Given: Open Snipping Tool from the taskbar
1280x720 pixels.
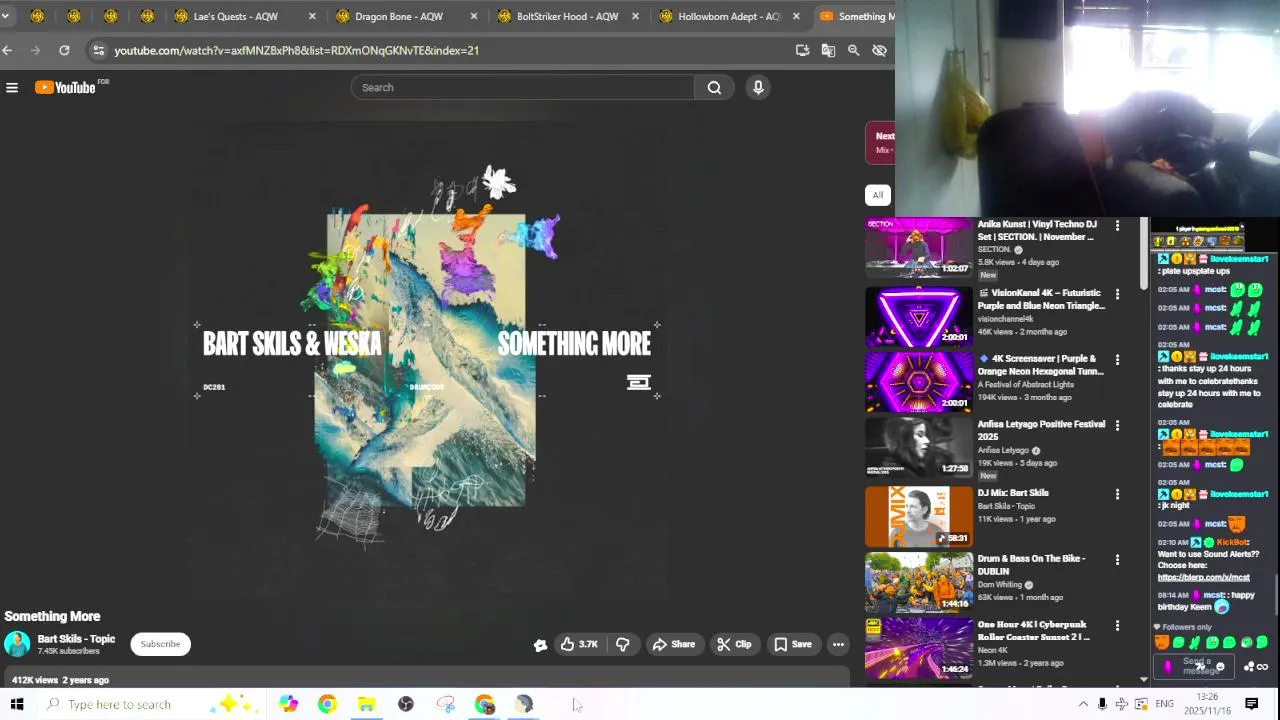Looking at the screenshot, I should pyautogui.click(x=445, y=705).
